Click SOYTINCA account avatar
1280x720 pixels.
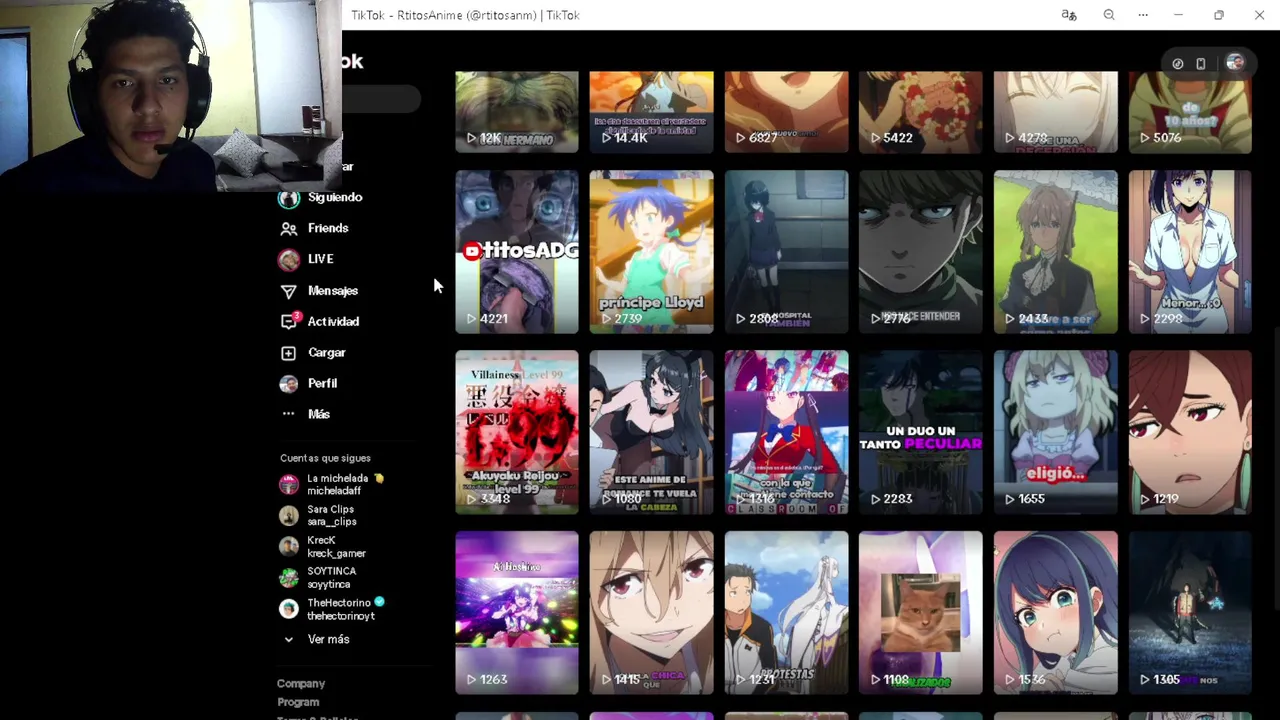pyautogui.click(x=289, y=578)
